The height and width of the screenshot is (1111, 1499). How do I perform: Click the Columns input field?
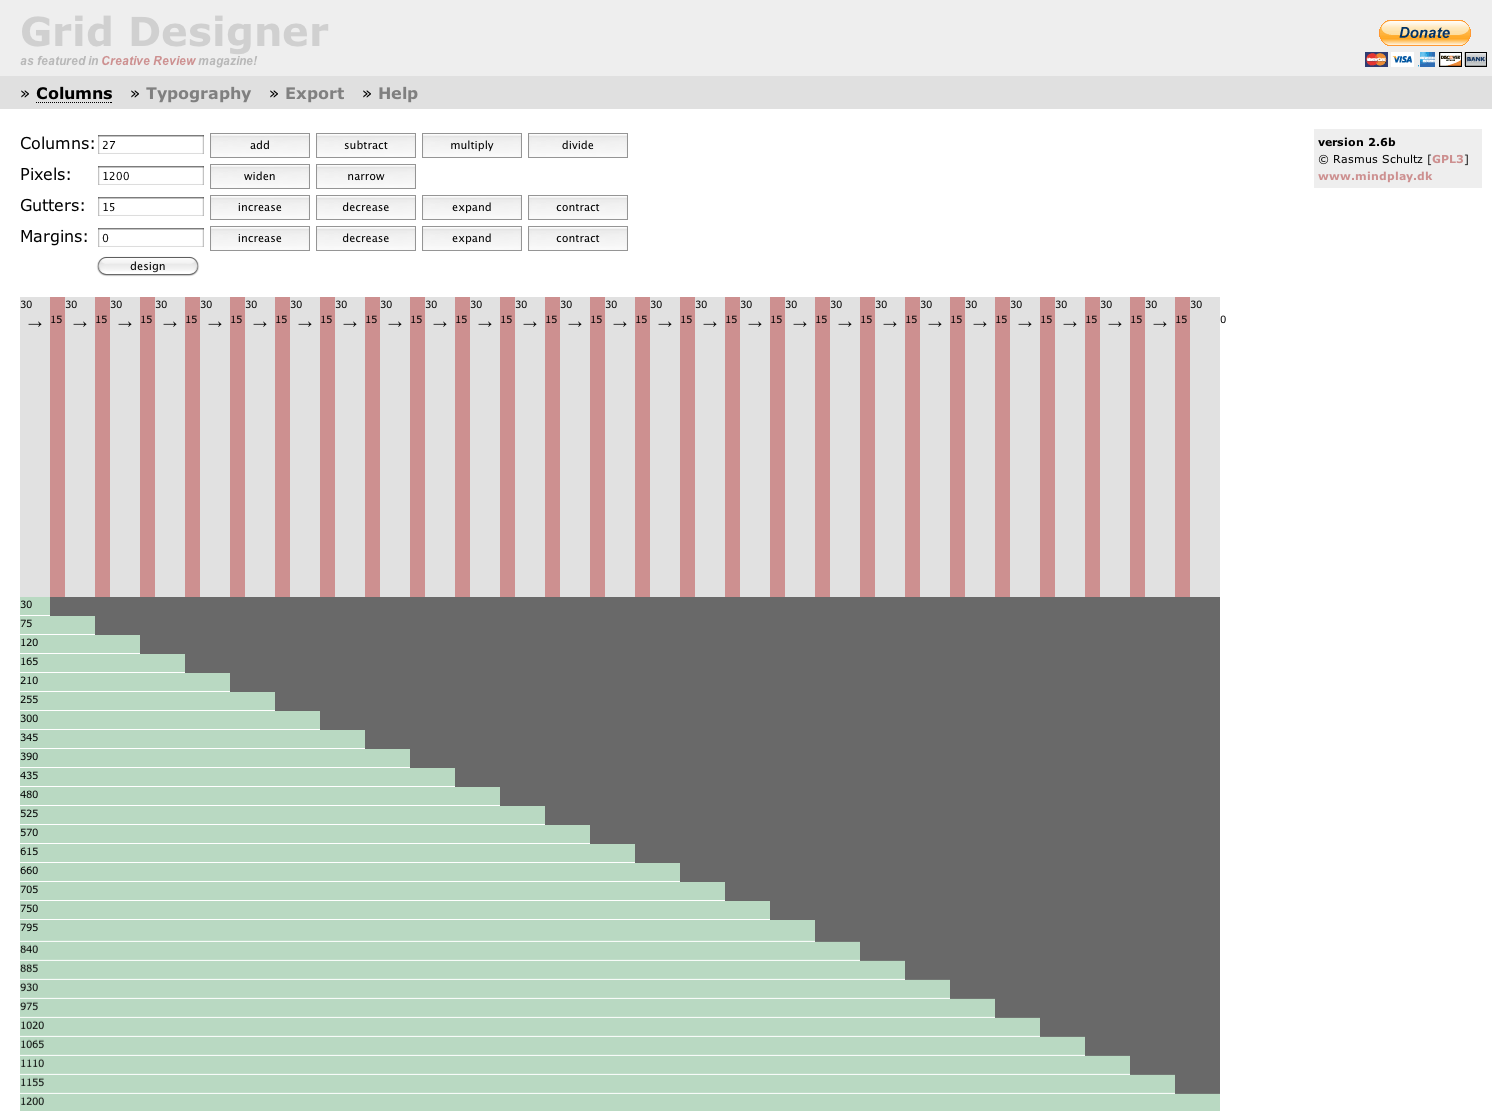[x=150, y=144]
